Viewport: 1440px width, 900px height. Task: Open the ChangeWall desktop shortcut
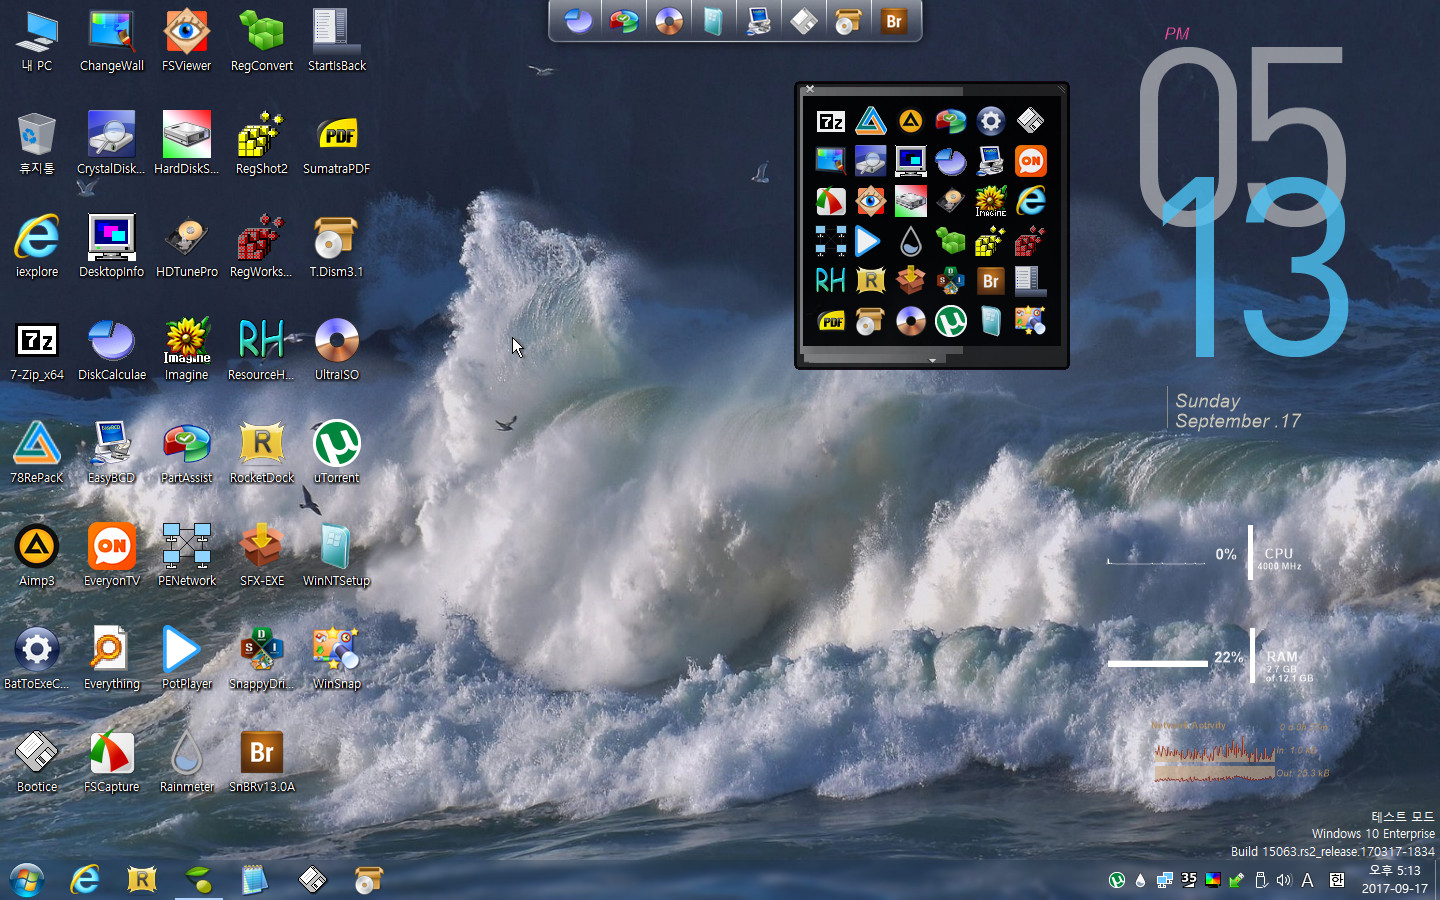(112, 41)
